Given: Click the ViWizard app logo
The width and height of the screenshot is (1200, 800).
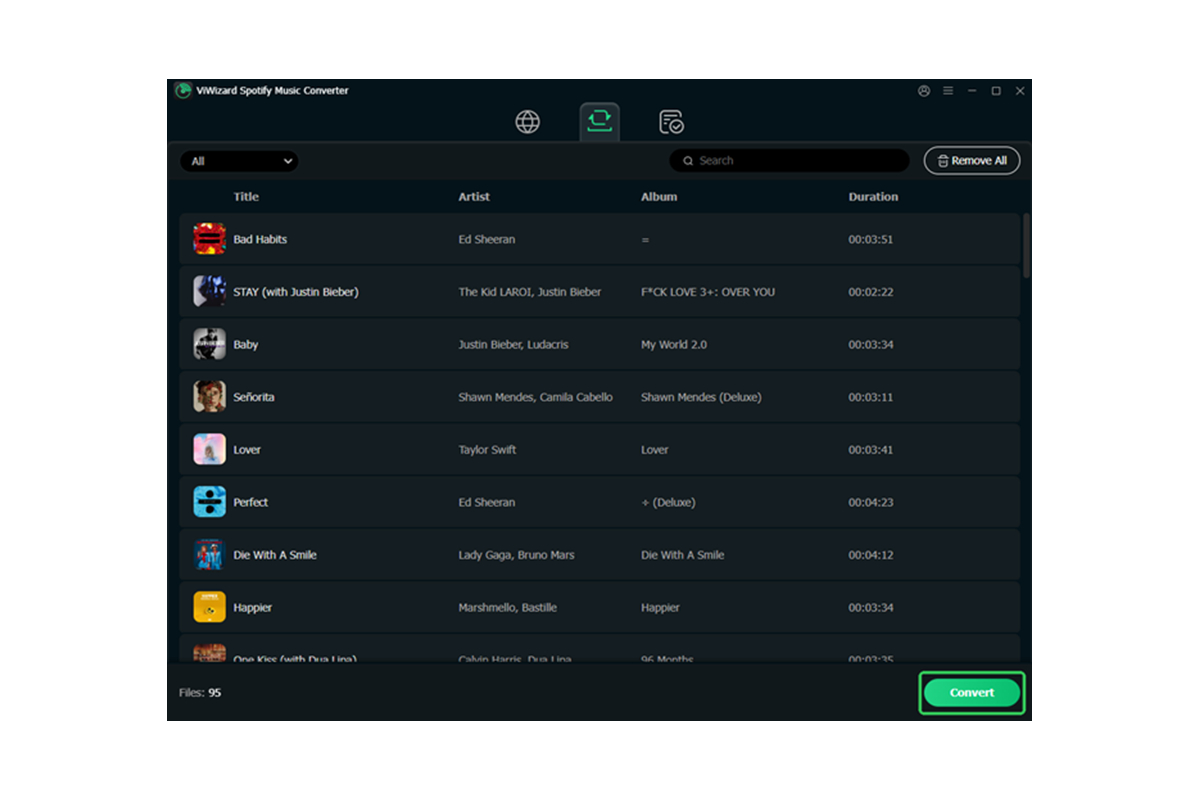Looking at the screenshot, I should 183,91.
